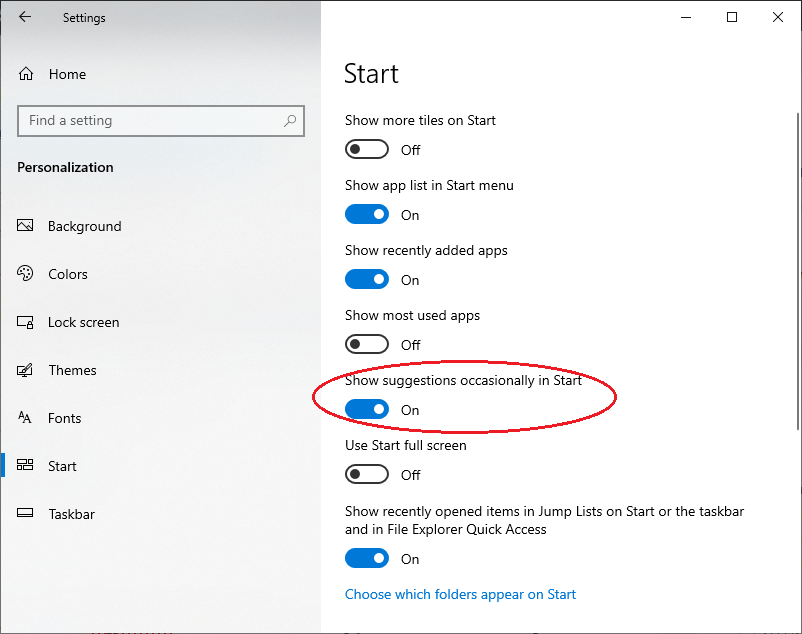This screenshot has height=634, width=802.
Task: Click the Home icon in sidebar
Action: point(27,74)
